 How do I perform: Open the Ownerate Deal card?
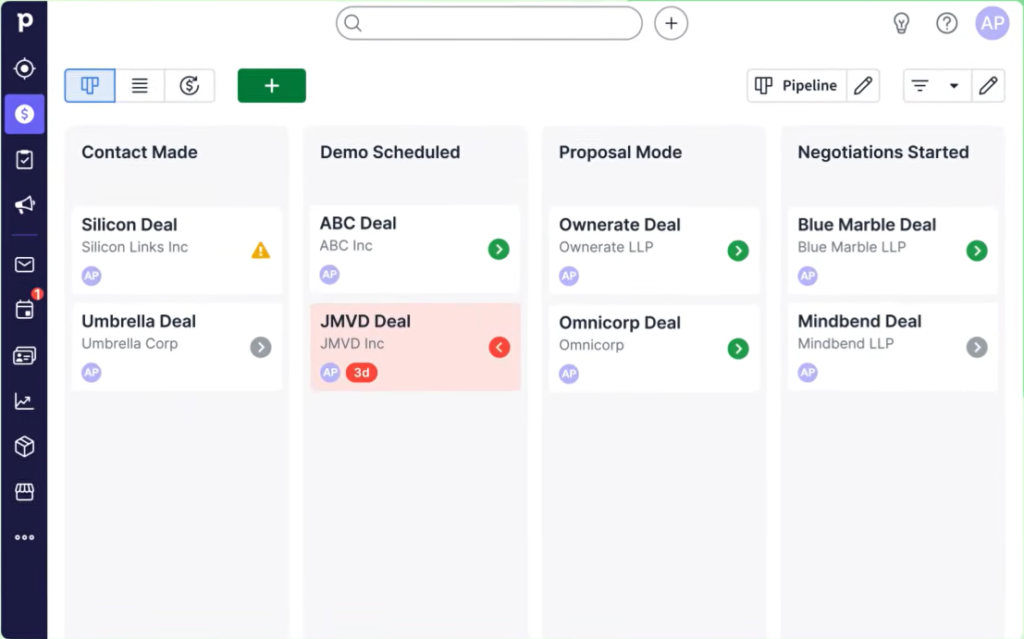pyautogui.click(x=654, y=250)
